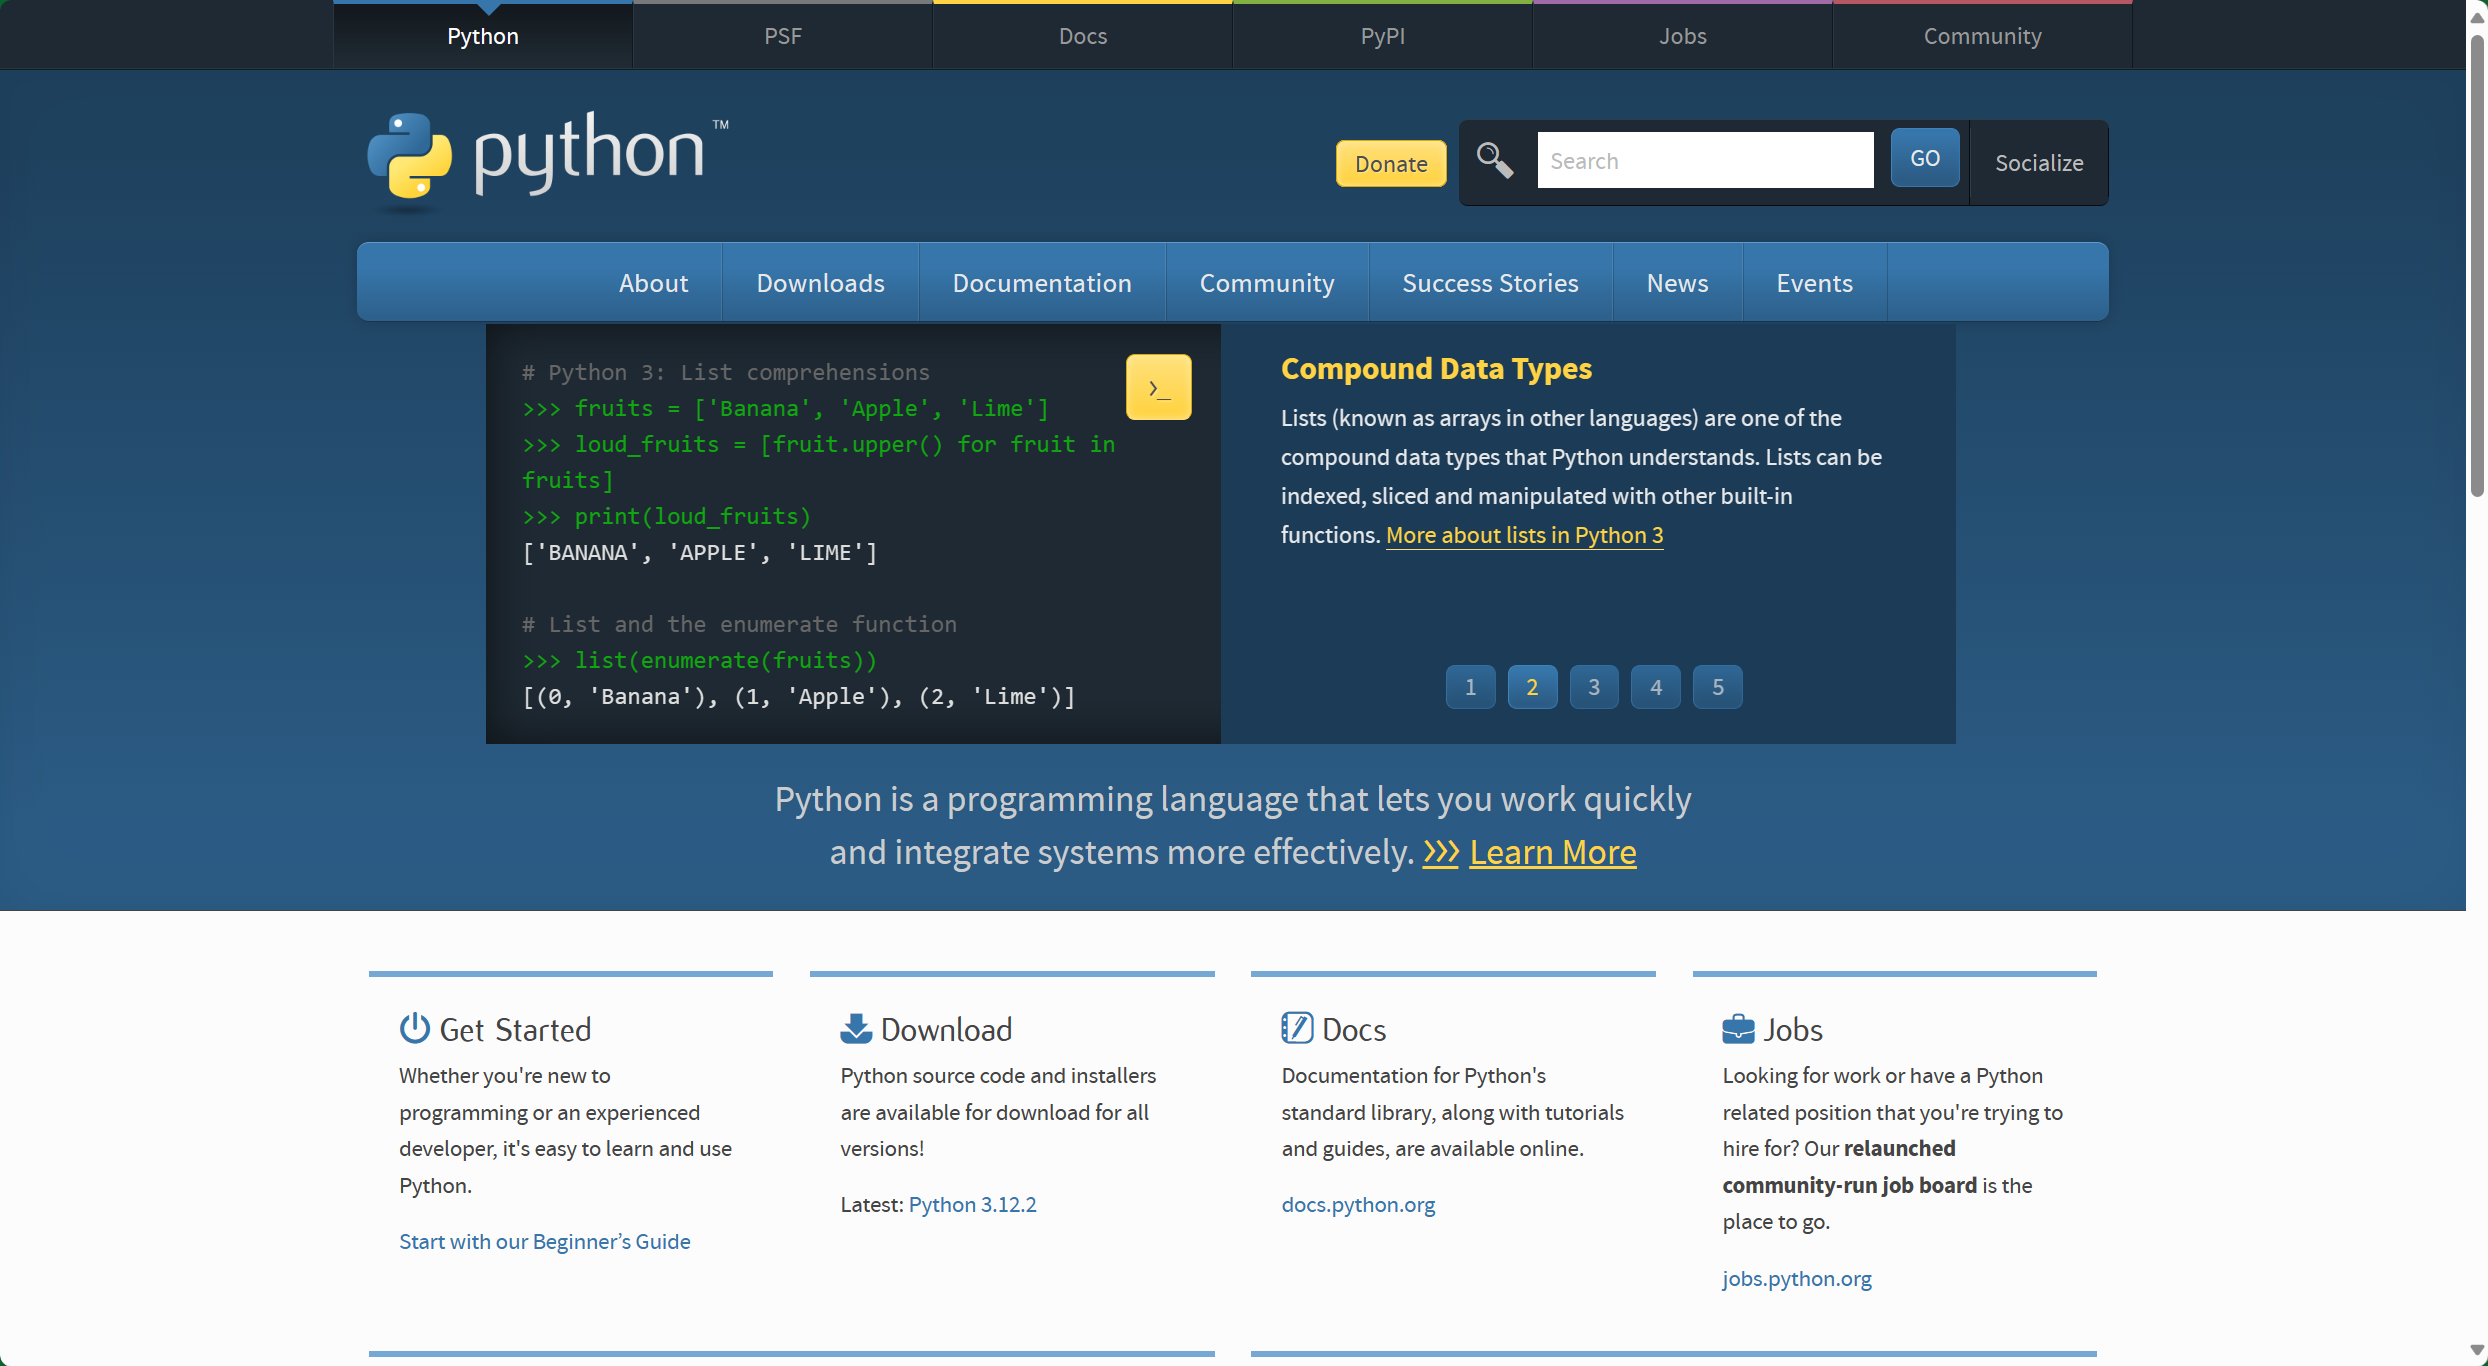Click the Get Started power icon

(x=414, y=1028)
